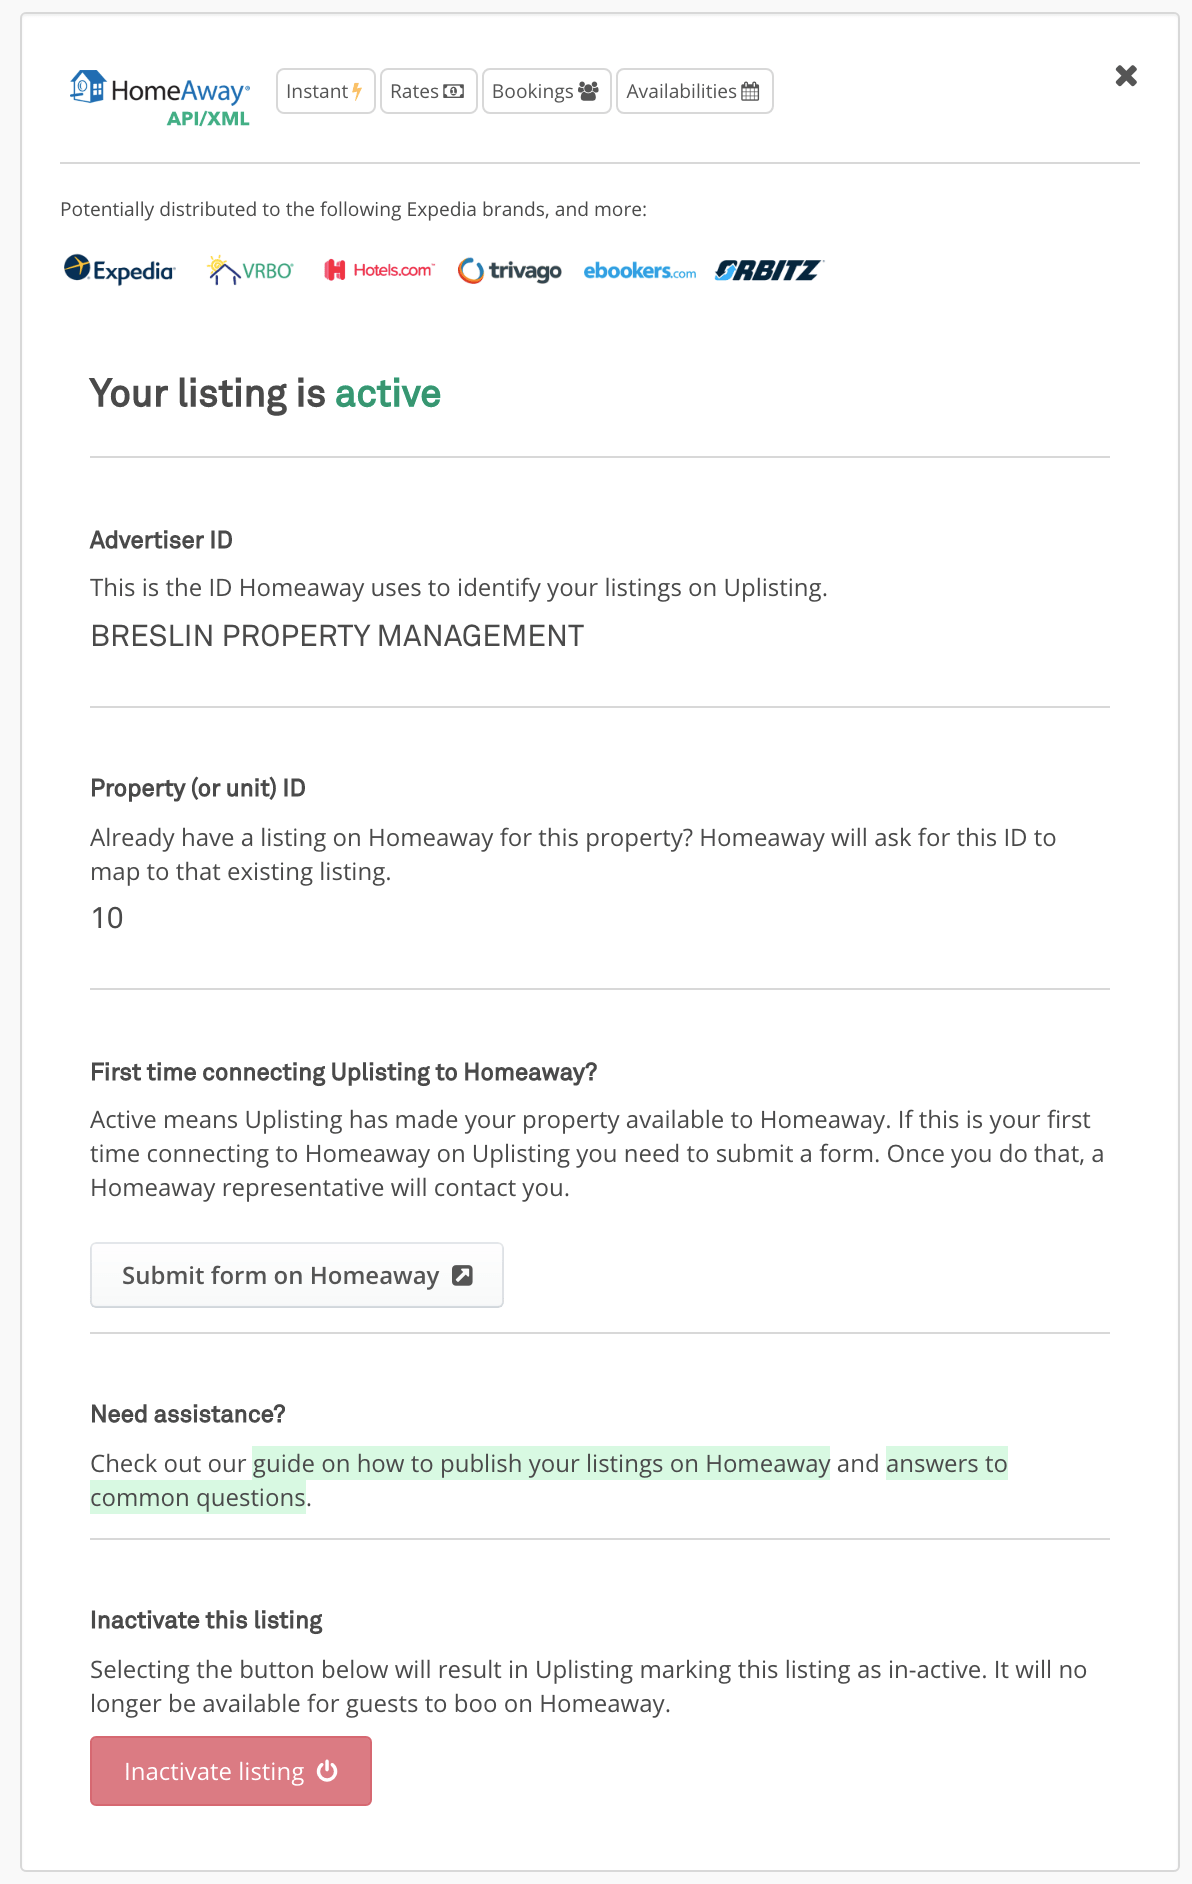Switch to the Rates tab
This screenshot has height=1884, width=1192.
[x=428, y=91]
